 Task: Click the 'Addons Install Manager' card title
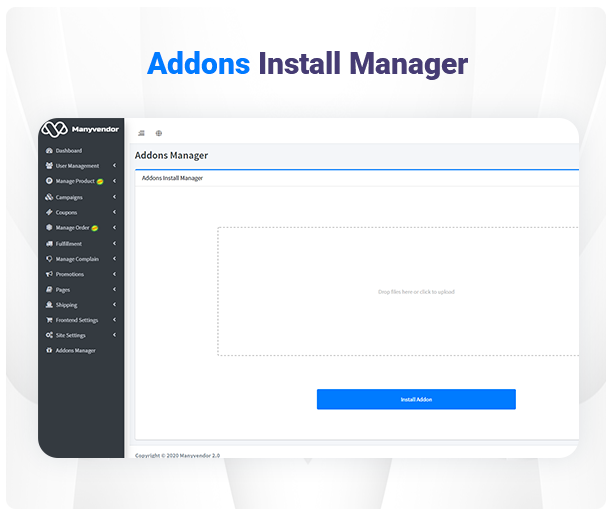point(172,178)
